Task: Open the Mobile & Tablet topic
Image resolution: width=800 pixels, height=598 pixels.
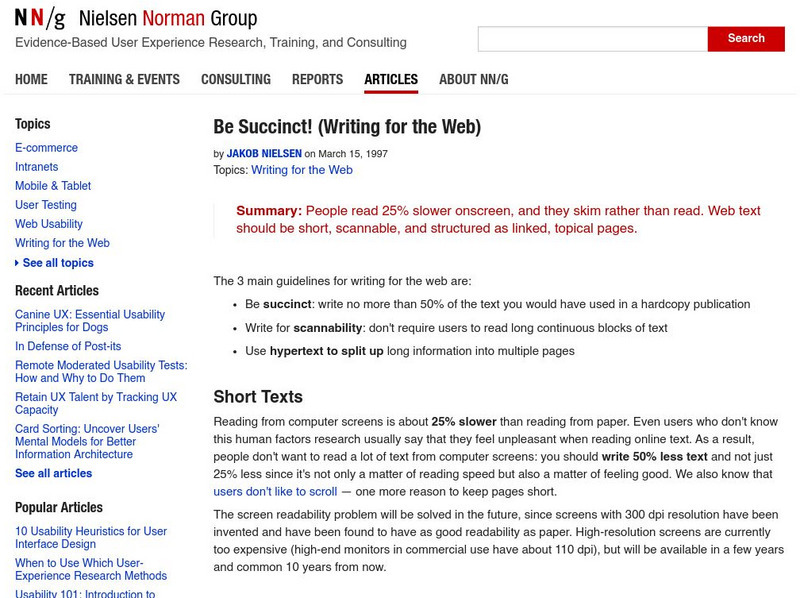Action: 53,186
